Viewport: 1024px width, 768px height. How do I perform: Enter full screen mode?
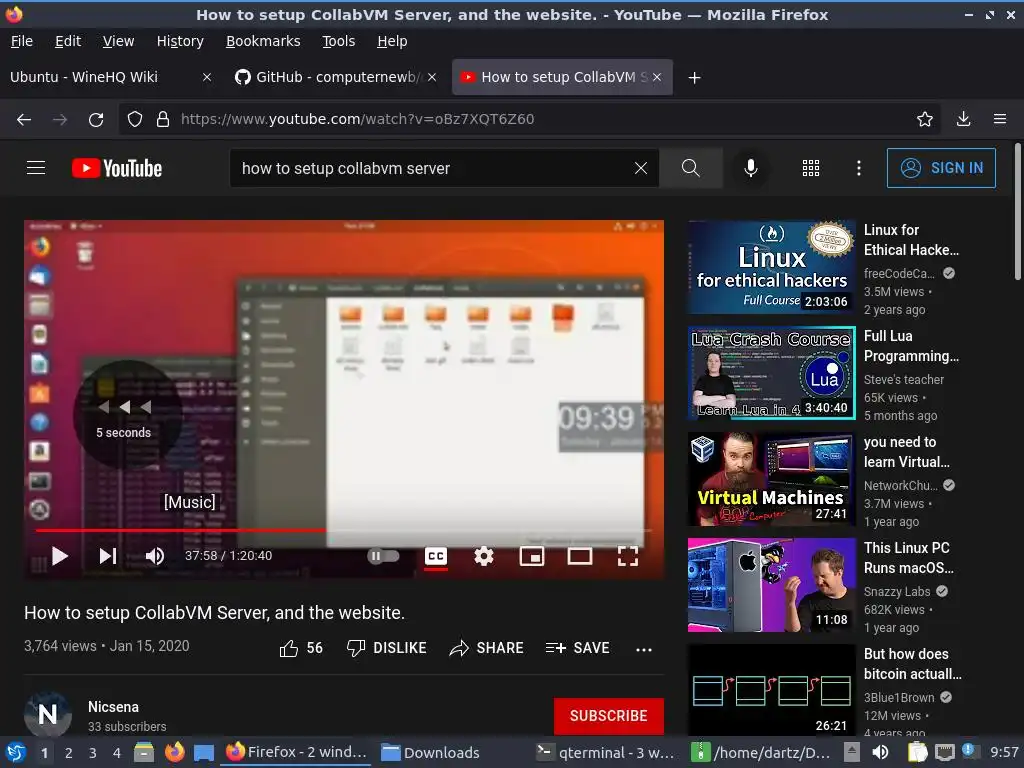coord(628,556)
